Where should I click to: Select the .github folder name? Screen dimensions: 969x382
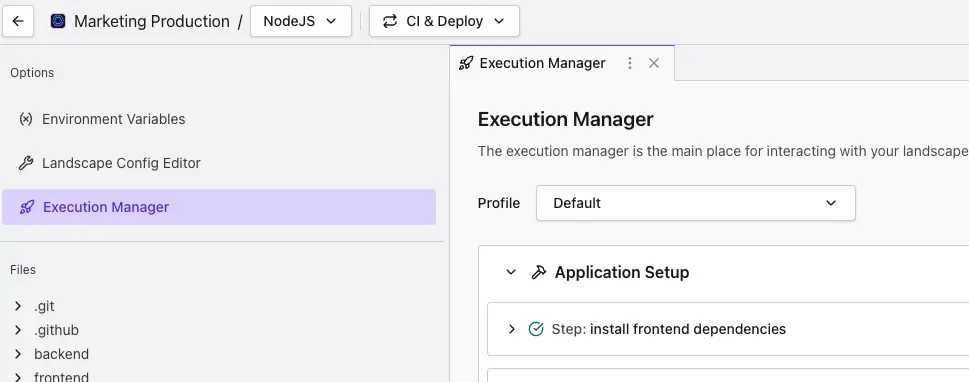click(56, 330)
